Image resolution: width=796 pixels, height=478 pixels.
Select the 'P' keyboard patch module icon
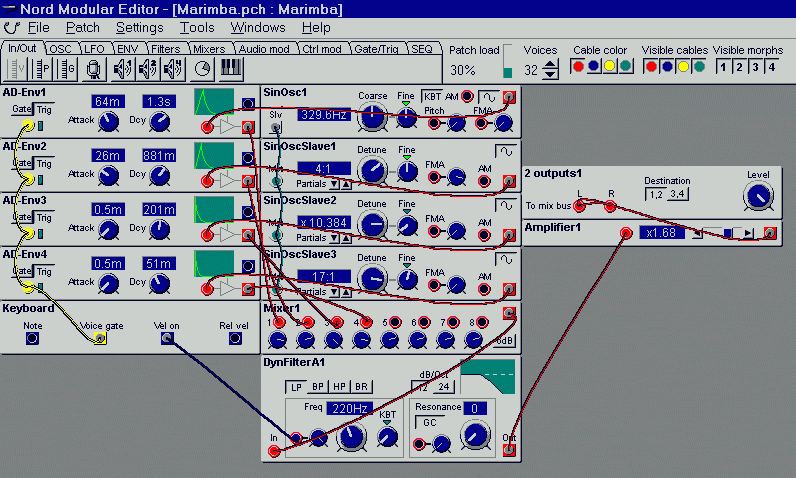pos(44,68)
